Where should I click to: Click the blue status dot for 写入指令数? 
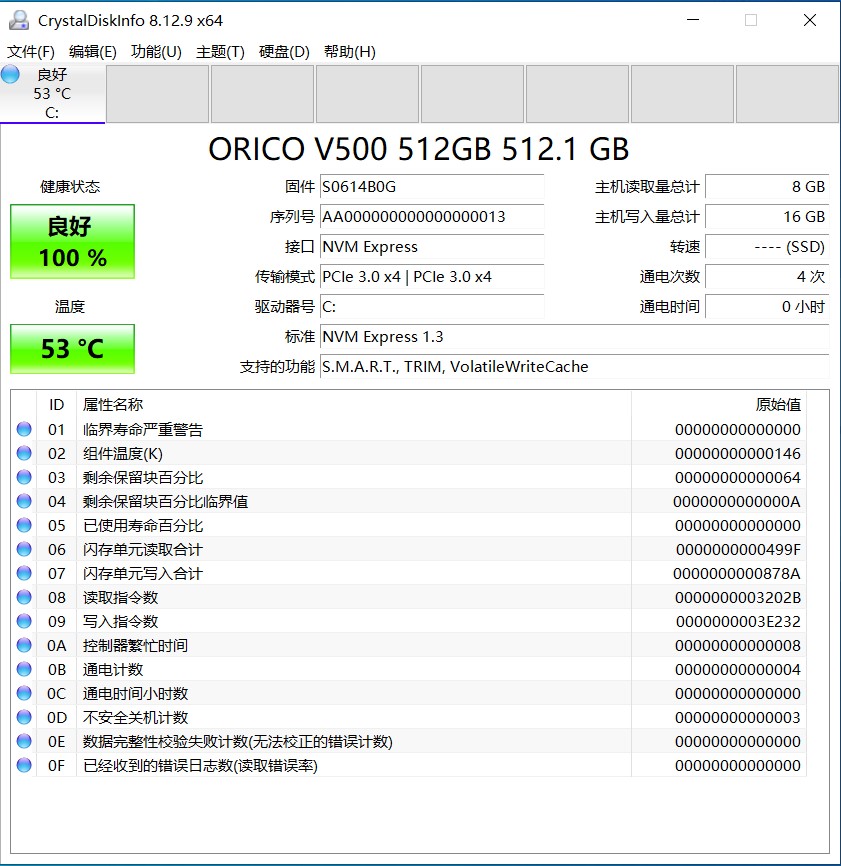[x=24, y=622]
